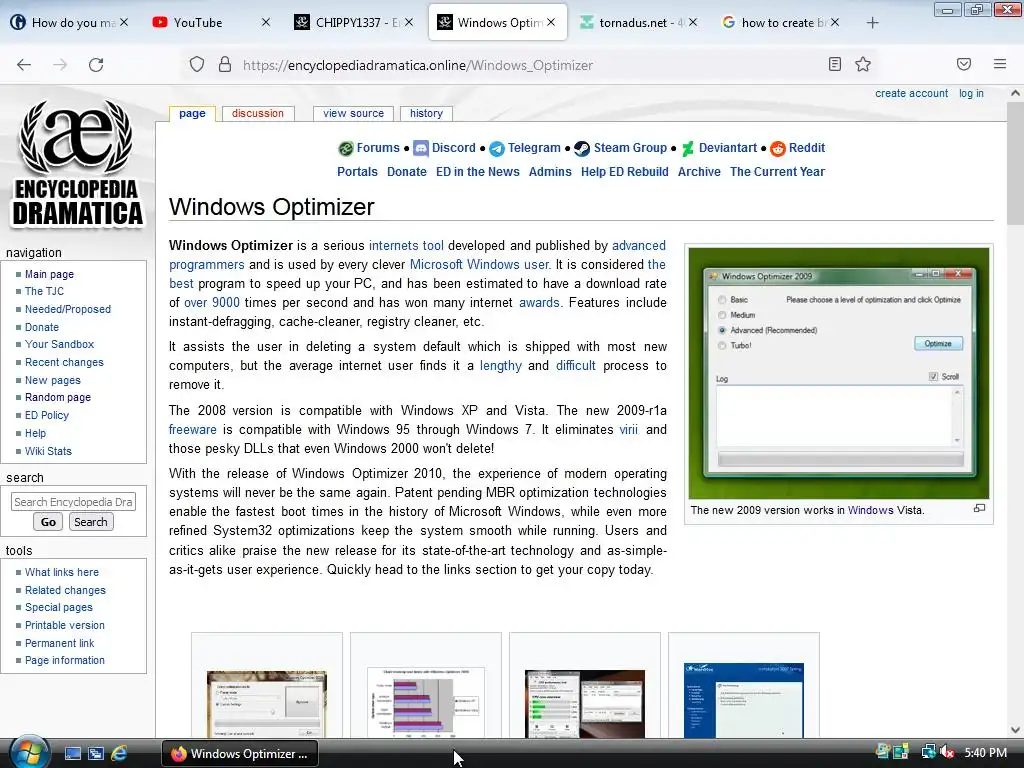Click 'What links here' in tools
This screenshot has width=1024, height=768.
pos(61,572)
